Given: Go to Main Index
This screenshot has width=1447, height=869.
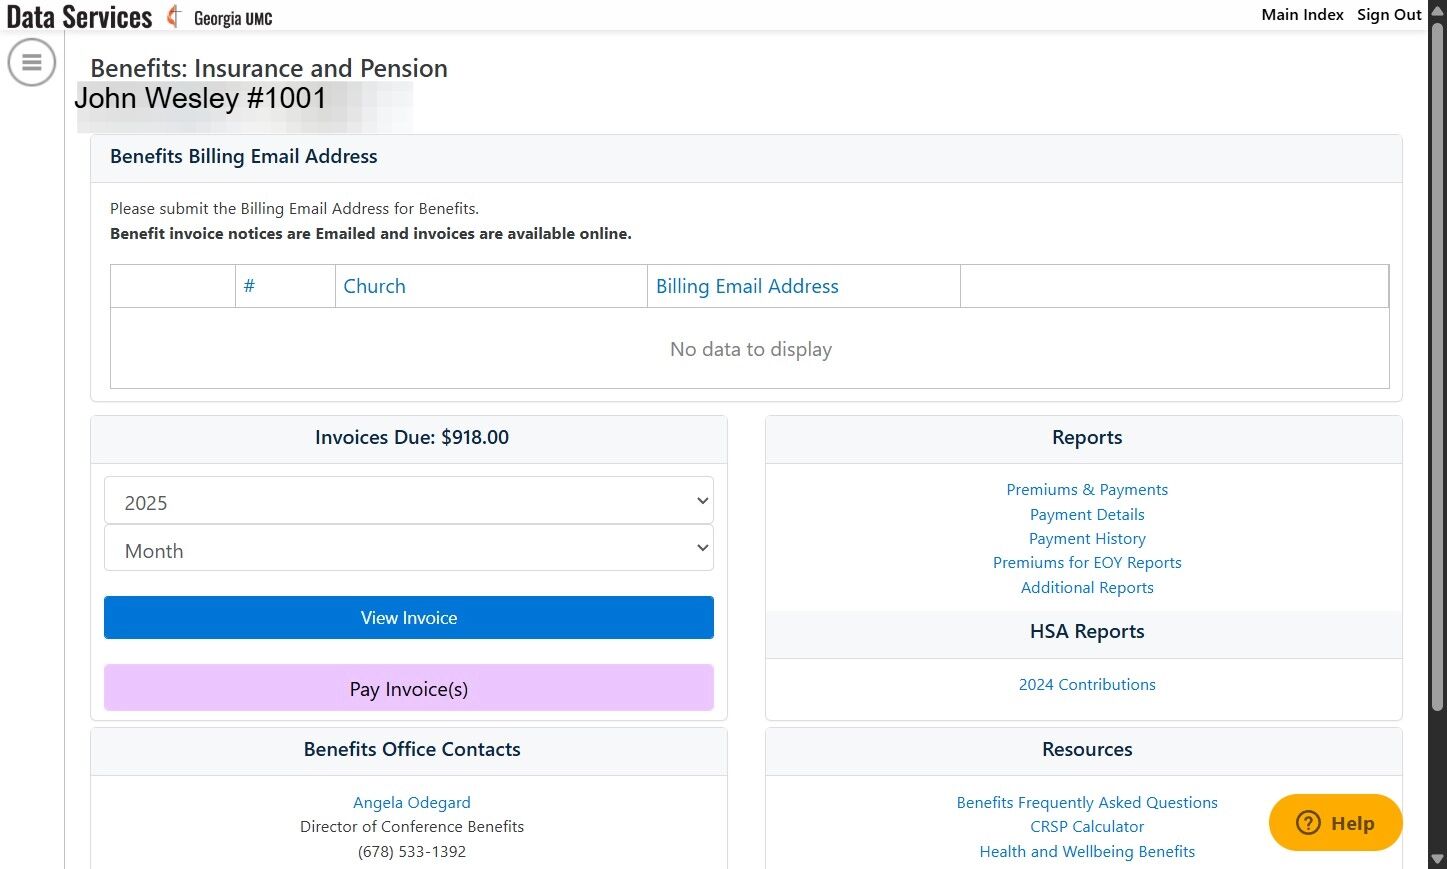Looking at the screenshot, I should [x=1302, y=14].
